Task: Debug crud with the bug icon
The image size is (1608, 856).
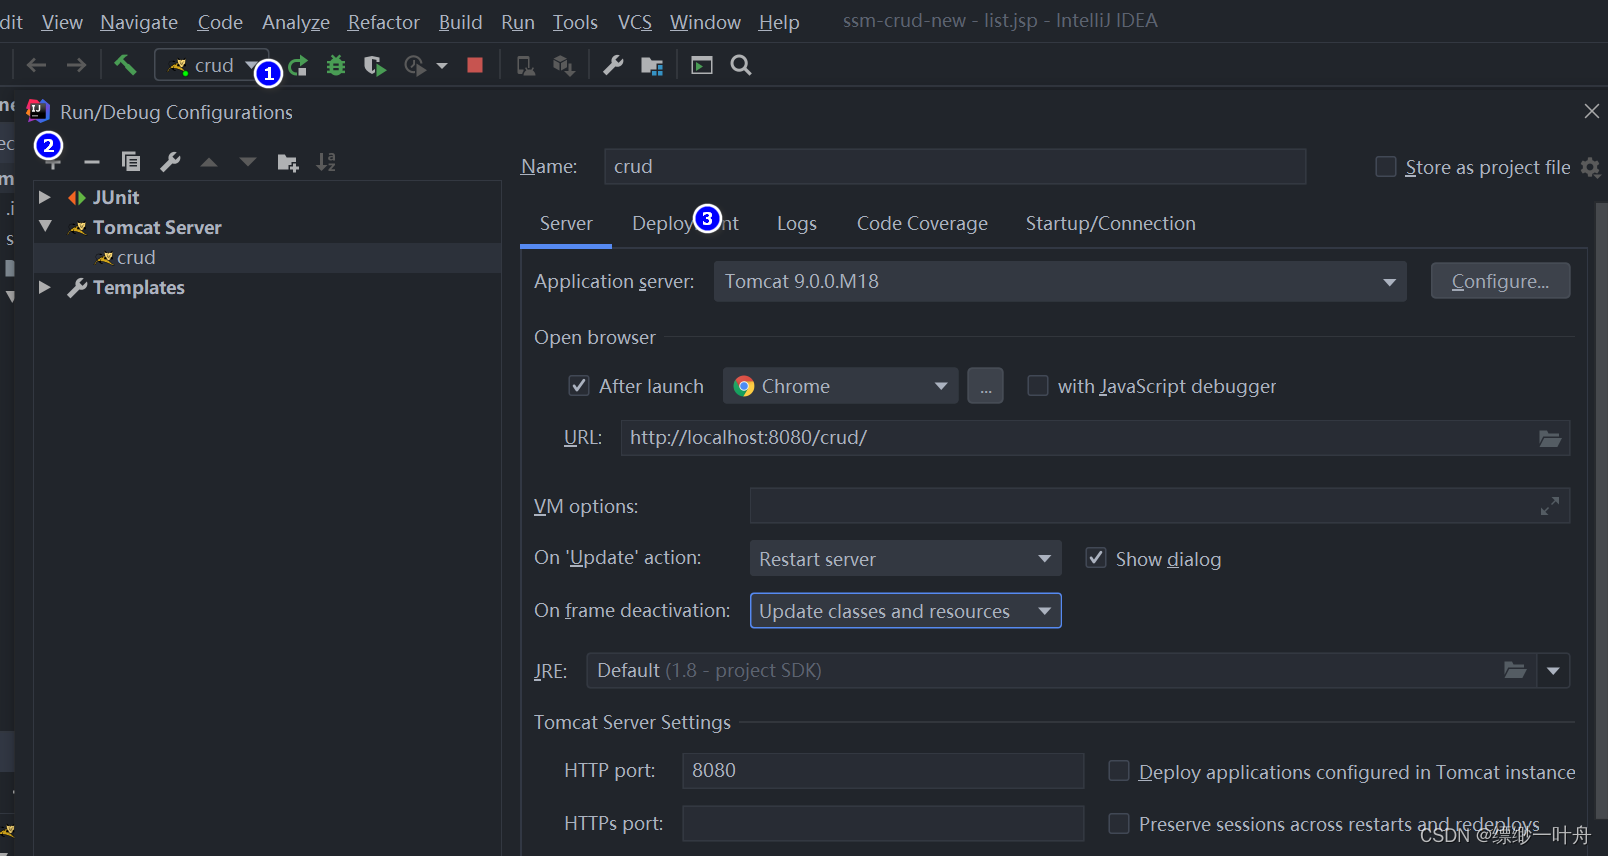Action: tap(336, 65)
